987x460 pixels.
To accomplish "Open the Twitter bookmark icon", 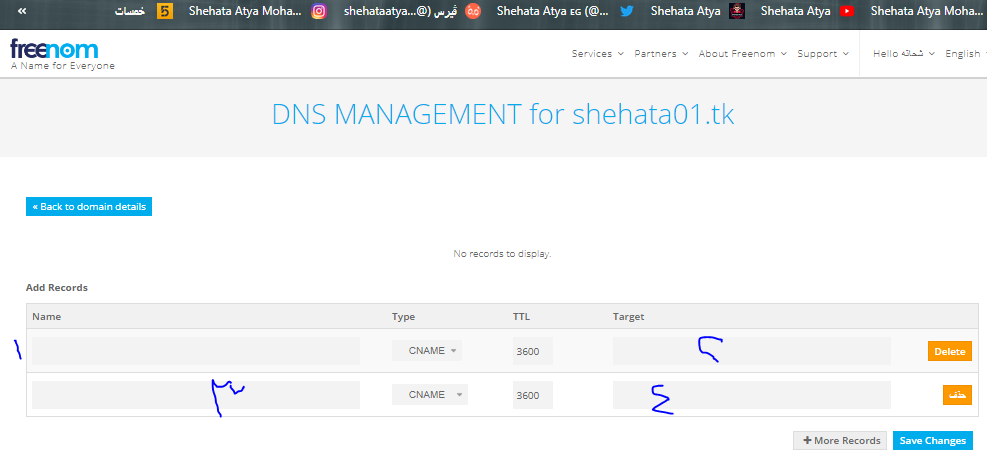I will (626, 11).
